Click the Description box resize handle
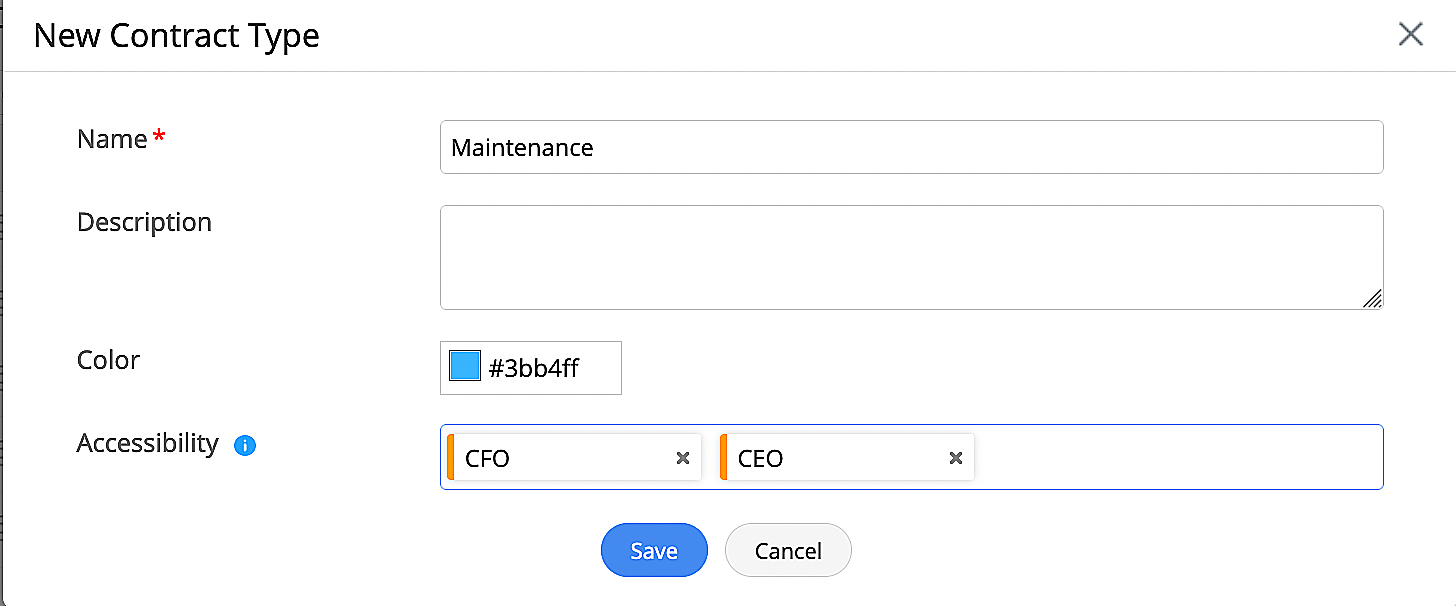This screenshot has height=606, width=1456. pos(1372,298)
